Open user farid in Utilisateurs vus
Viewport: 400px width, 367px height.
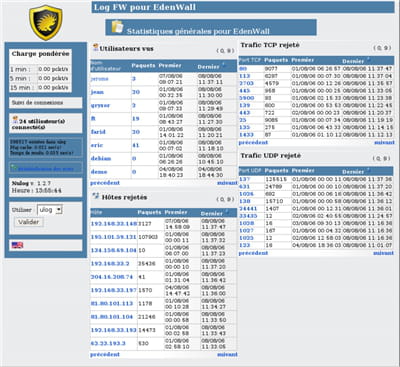pyautogui.click(x=98, y=132)
